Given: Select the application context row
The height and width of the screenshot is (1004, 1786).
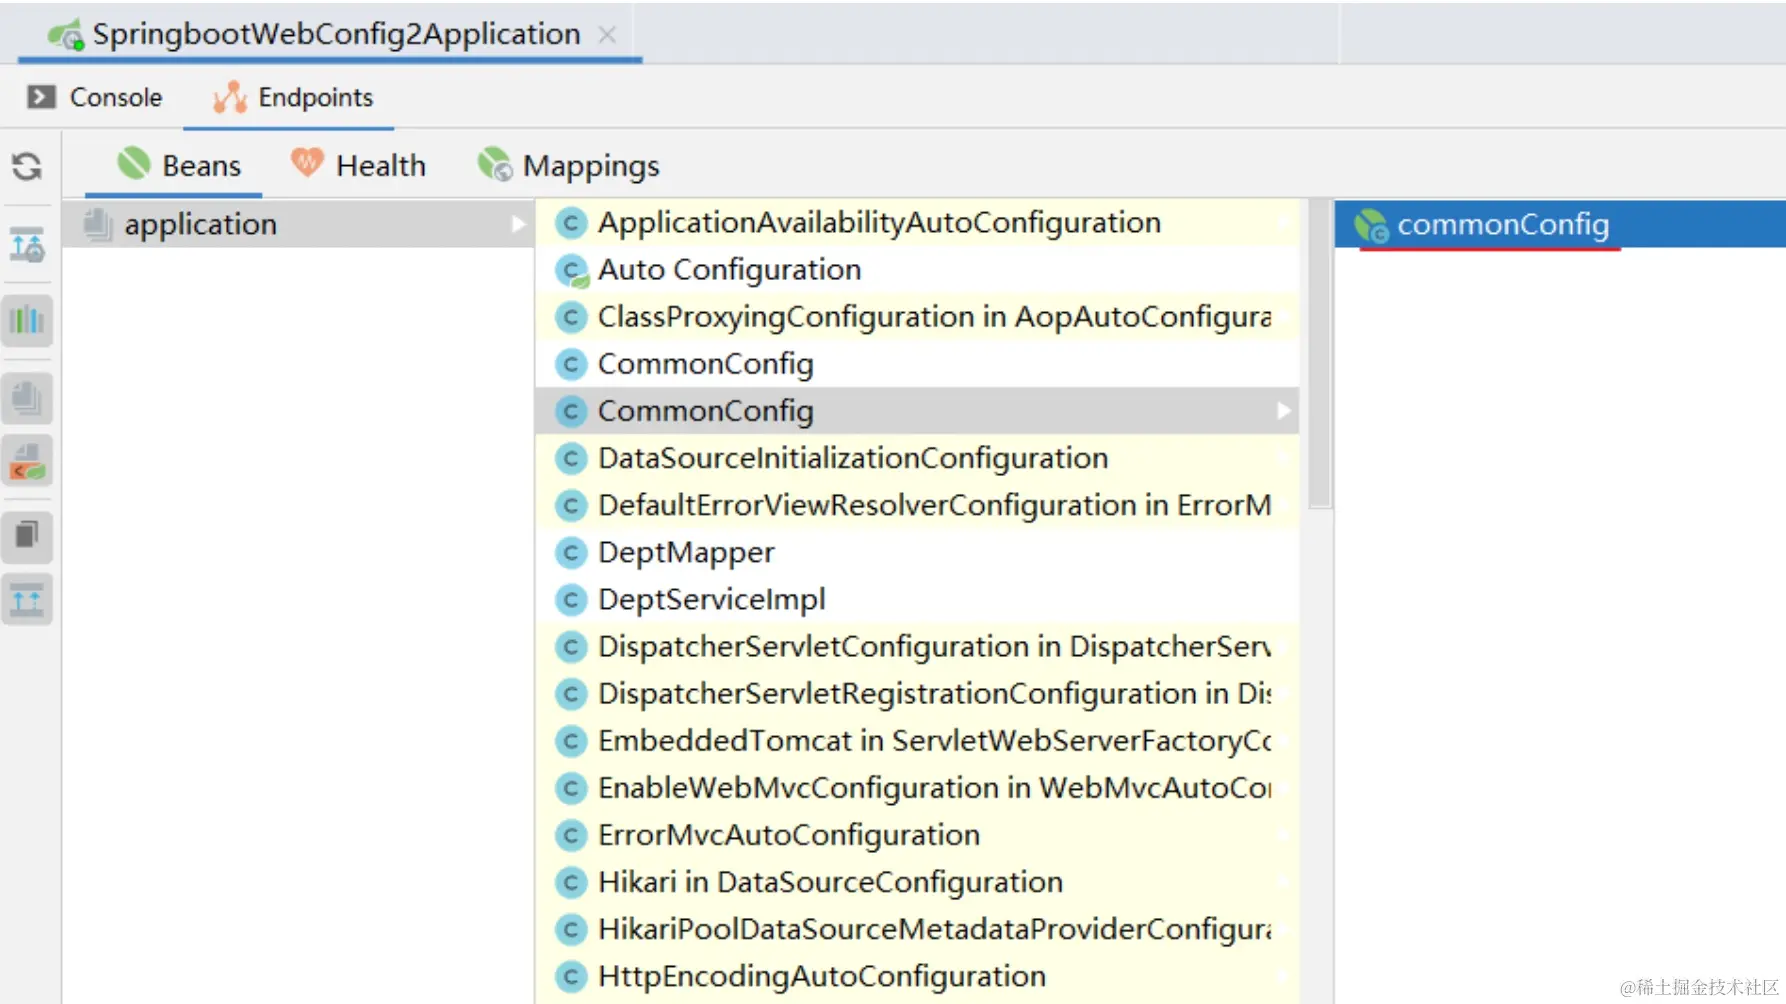Looking at the screenshot, I should click(x=298, y=224).
